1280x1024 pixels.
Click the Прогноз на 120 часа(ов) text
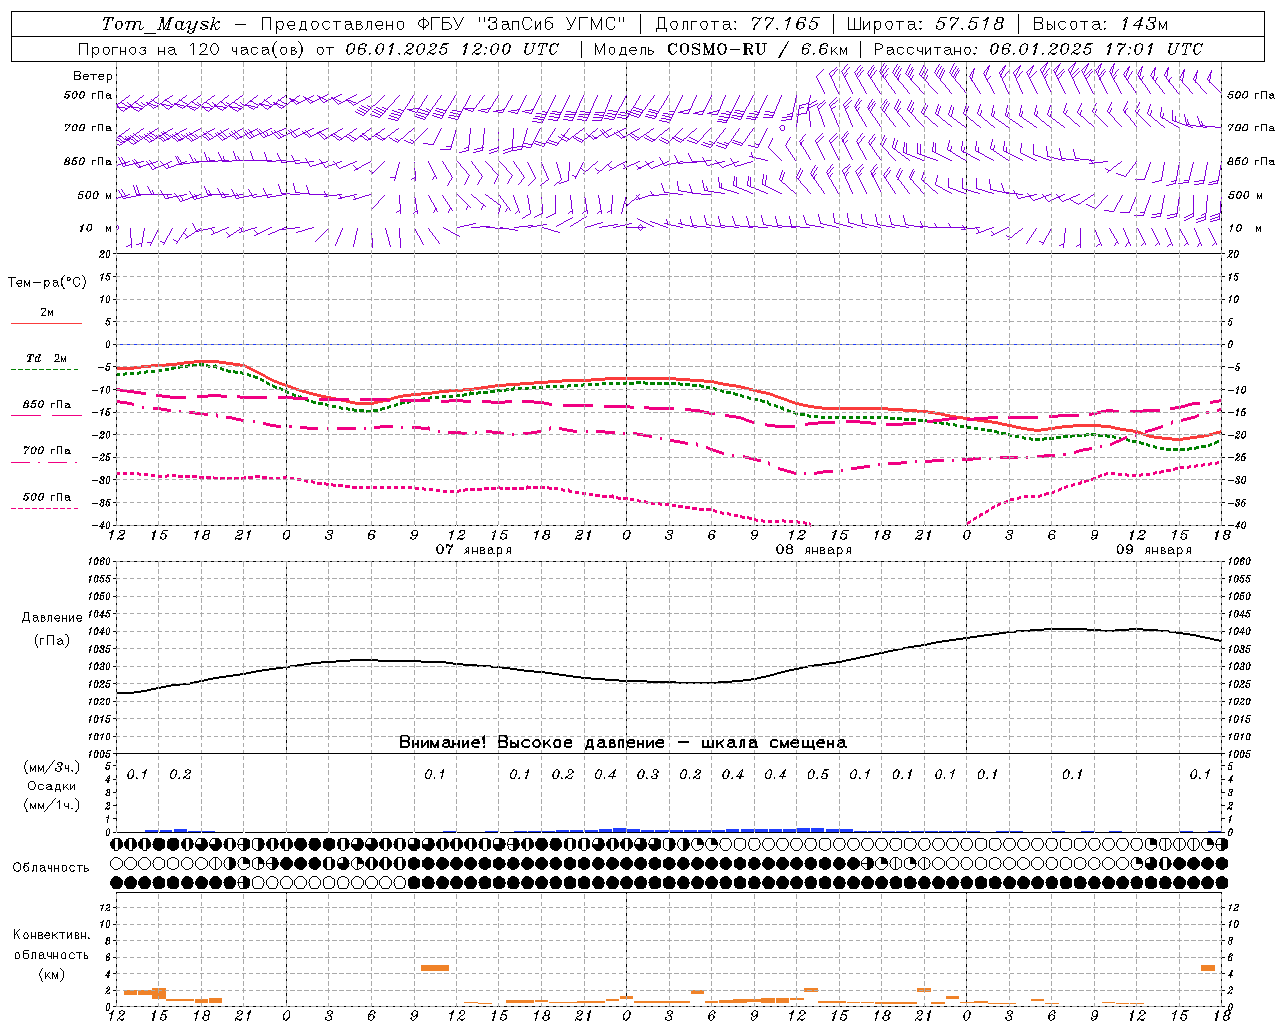pyautogui.click(x=191, y=49)
